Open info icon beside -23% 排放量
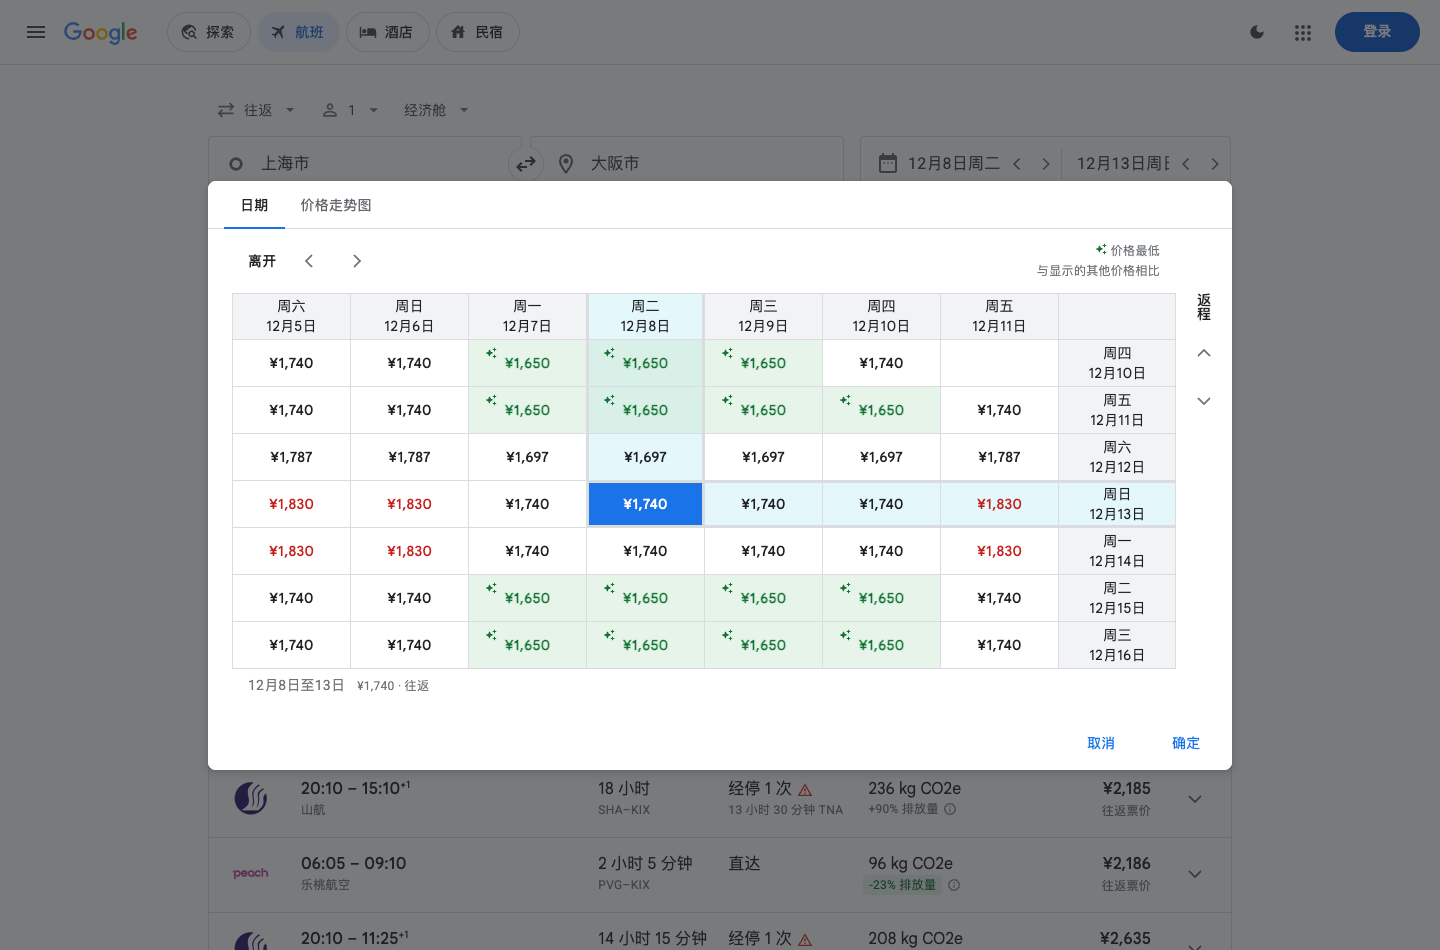This screenshot has width=1440, height=950. click(x=954, y=885)
